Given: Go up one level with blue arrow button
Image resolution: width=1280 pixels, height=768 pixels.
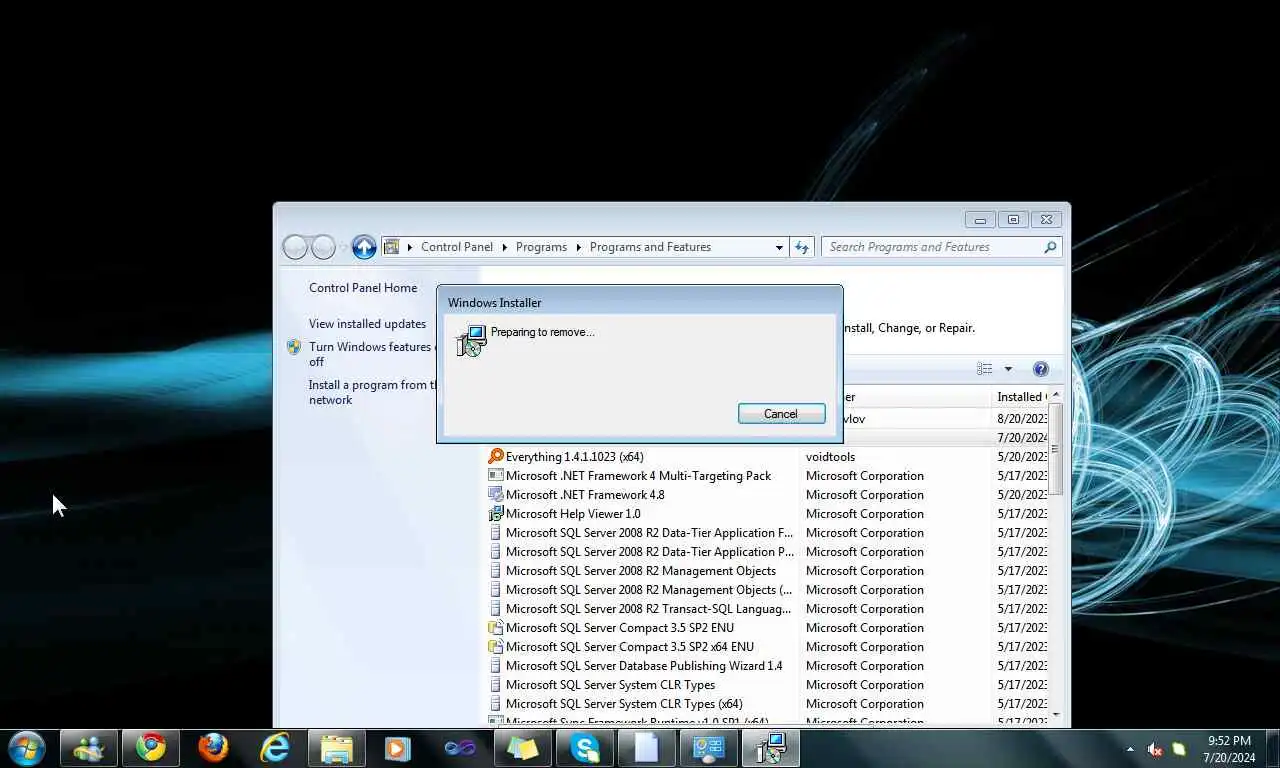Looking at the screenshot, I should [x=364, y=247].
